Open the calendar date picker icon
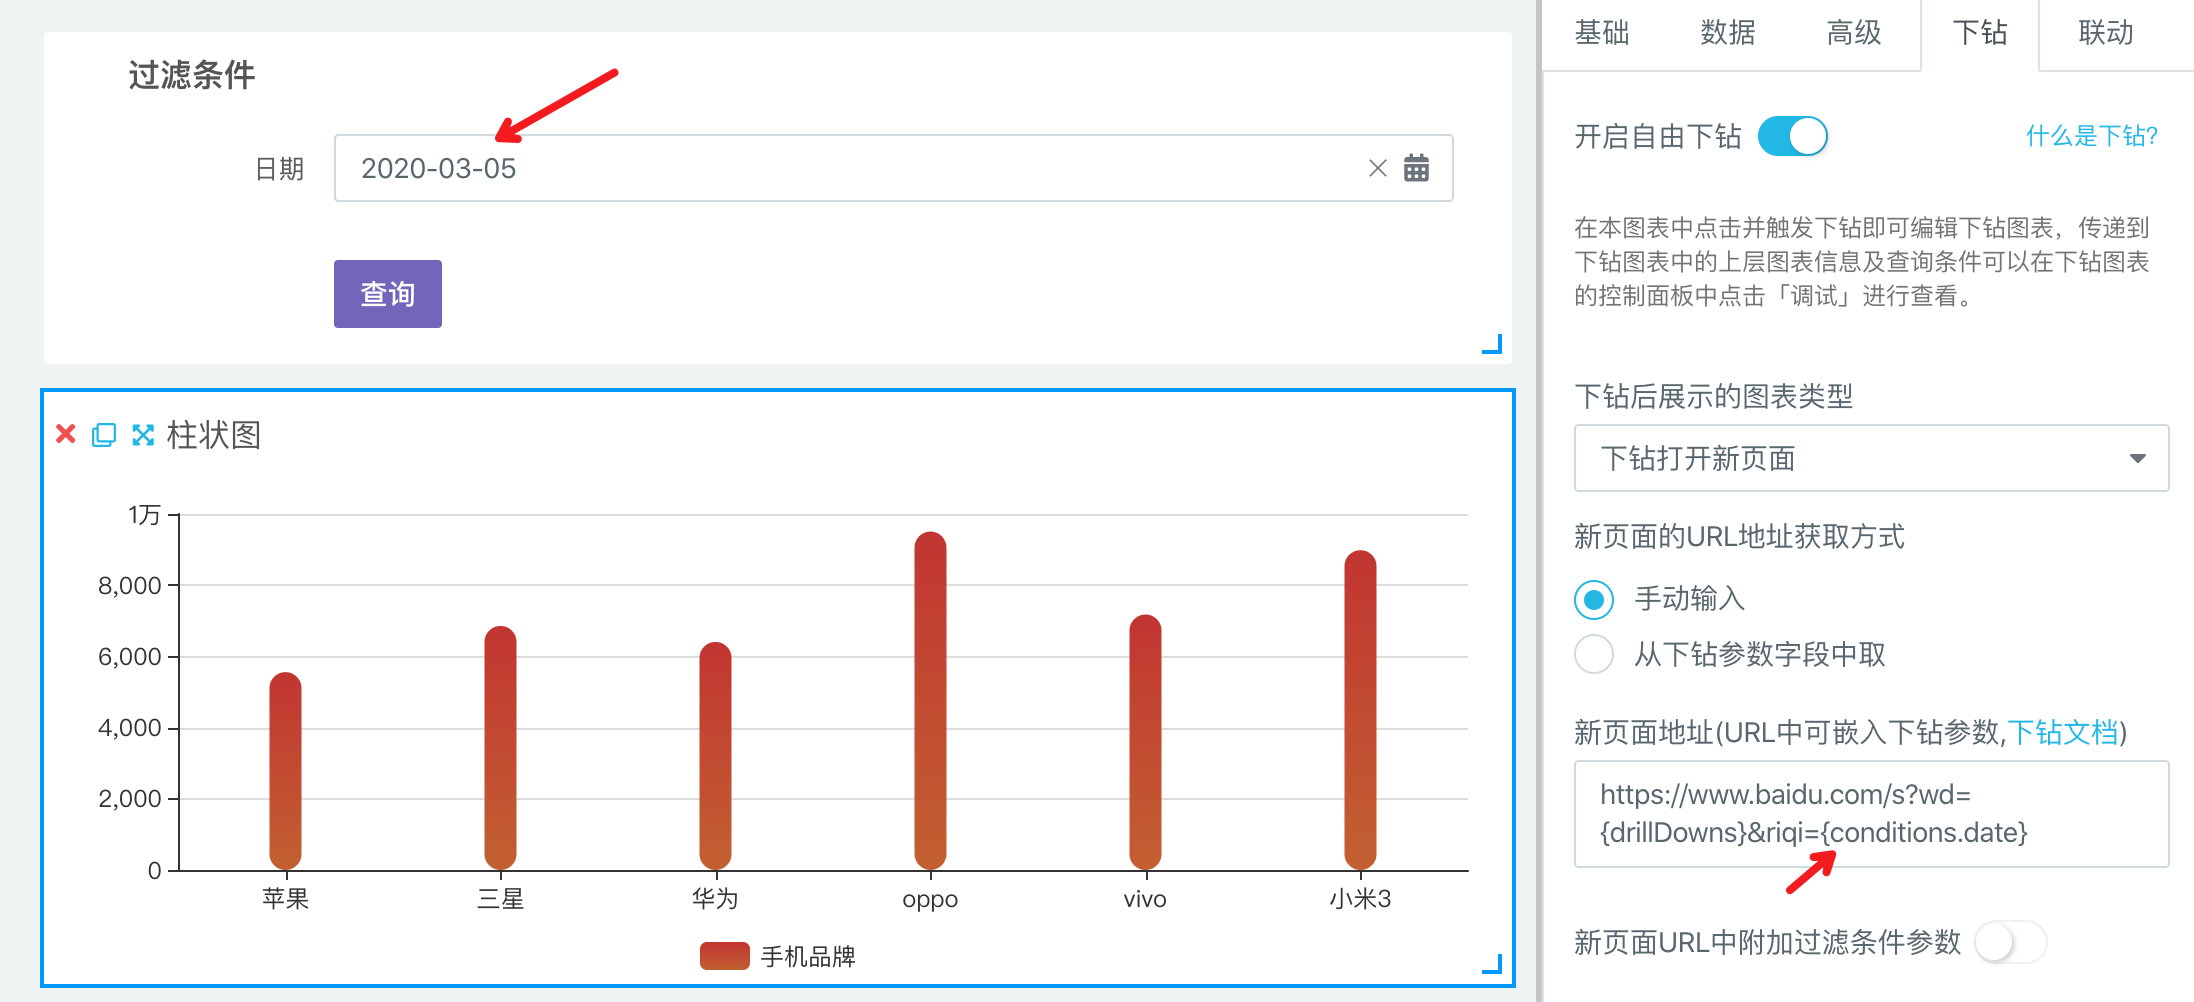This screenshot has height=1002, width=2194. [1416, 168]
